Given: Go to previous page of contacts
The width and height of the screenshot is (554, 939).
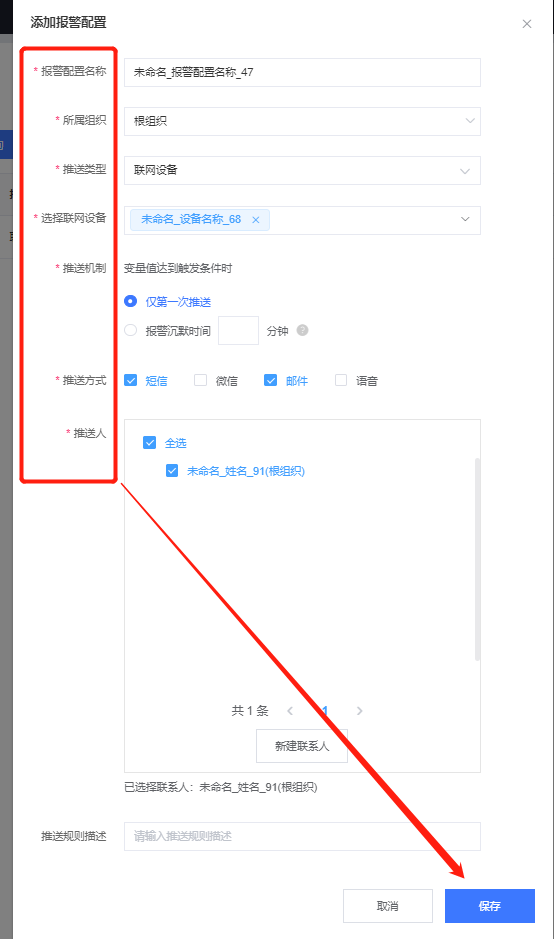Looking at the screenshot, I should tap(290, 711).
